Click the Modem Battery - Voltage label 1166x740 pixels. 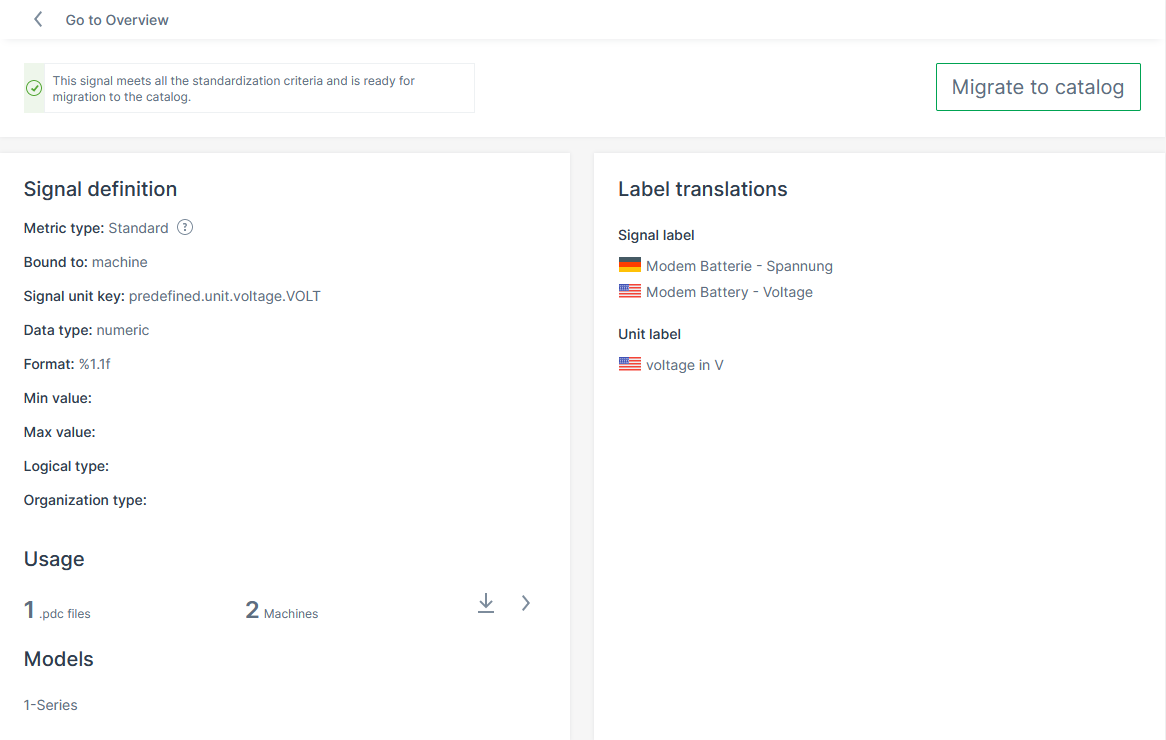729,292
